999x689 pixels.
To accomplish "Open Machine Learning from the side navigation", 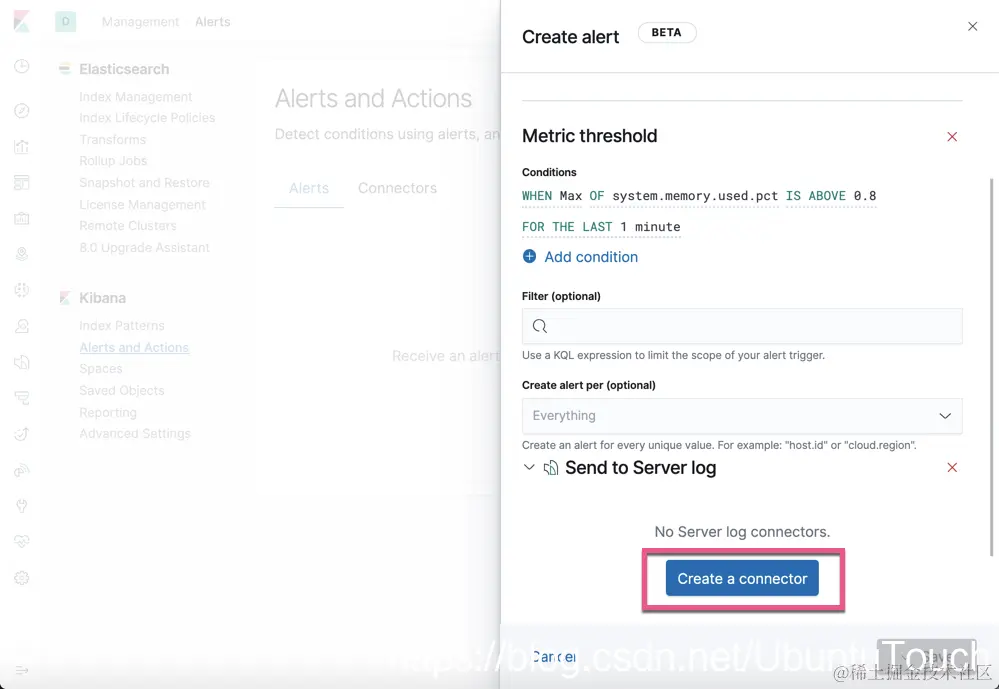I will (22, 289).
